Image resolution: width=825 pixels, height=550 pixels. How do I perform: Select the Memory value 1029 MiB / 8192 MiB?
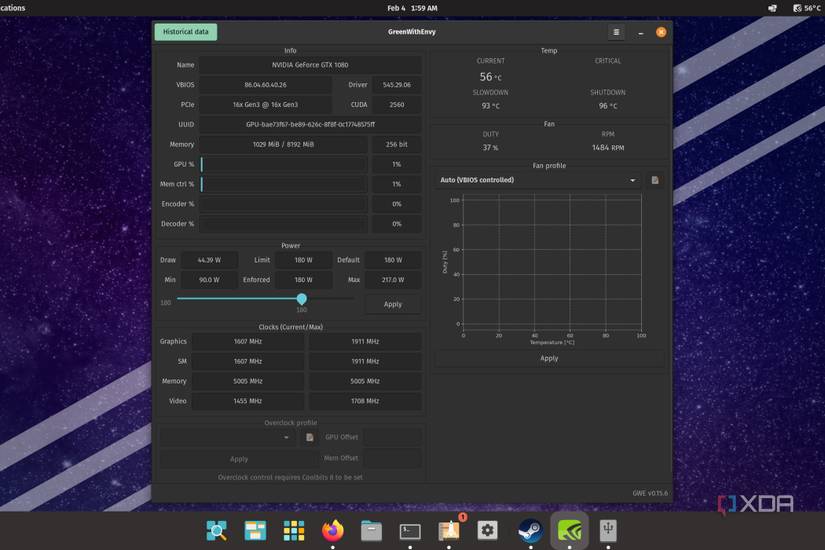coord(283,144)
